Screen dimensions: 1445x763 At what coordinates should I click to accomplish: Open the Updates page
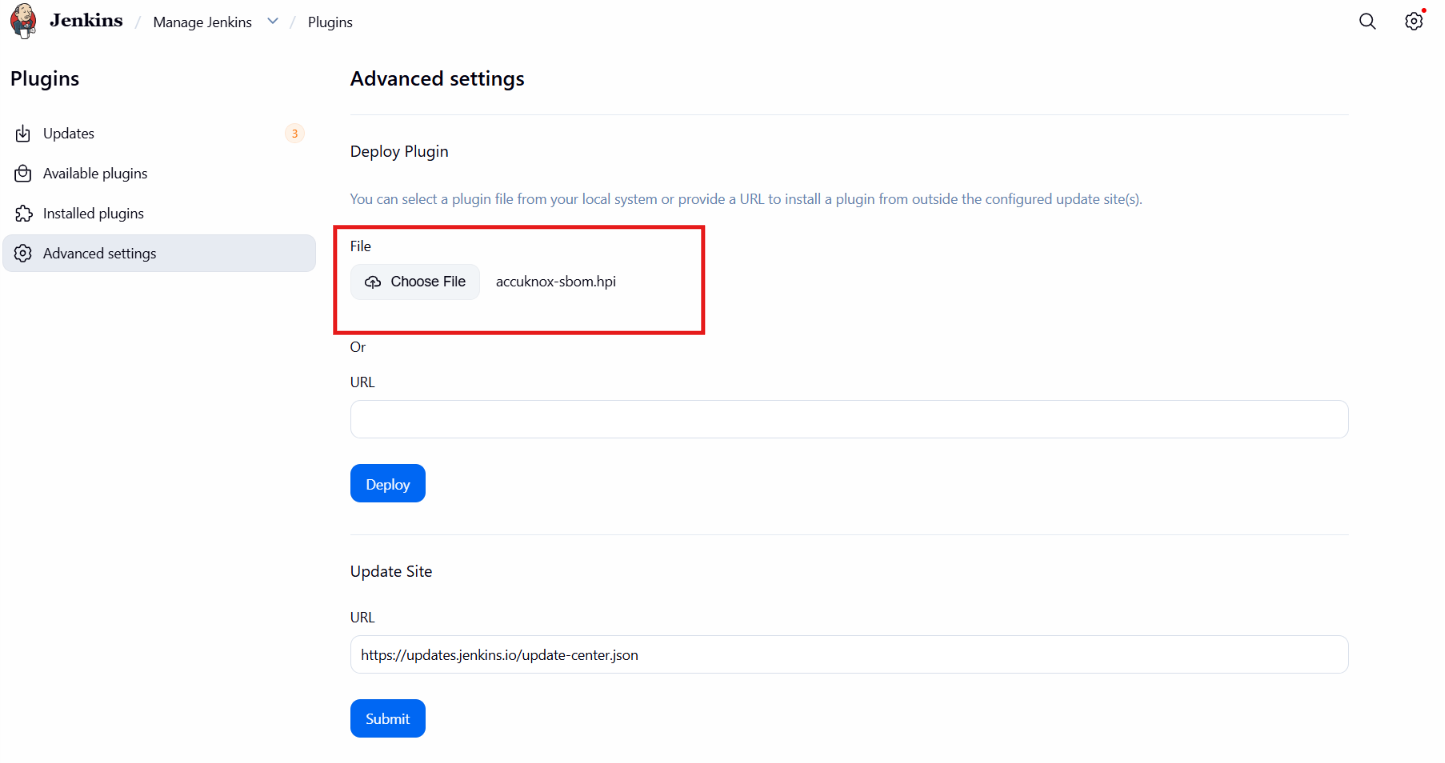[159, 134]
